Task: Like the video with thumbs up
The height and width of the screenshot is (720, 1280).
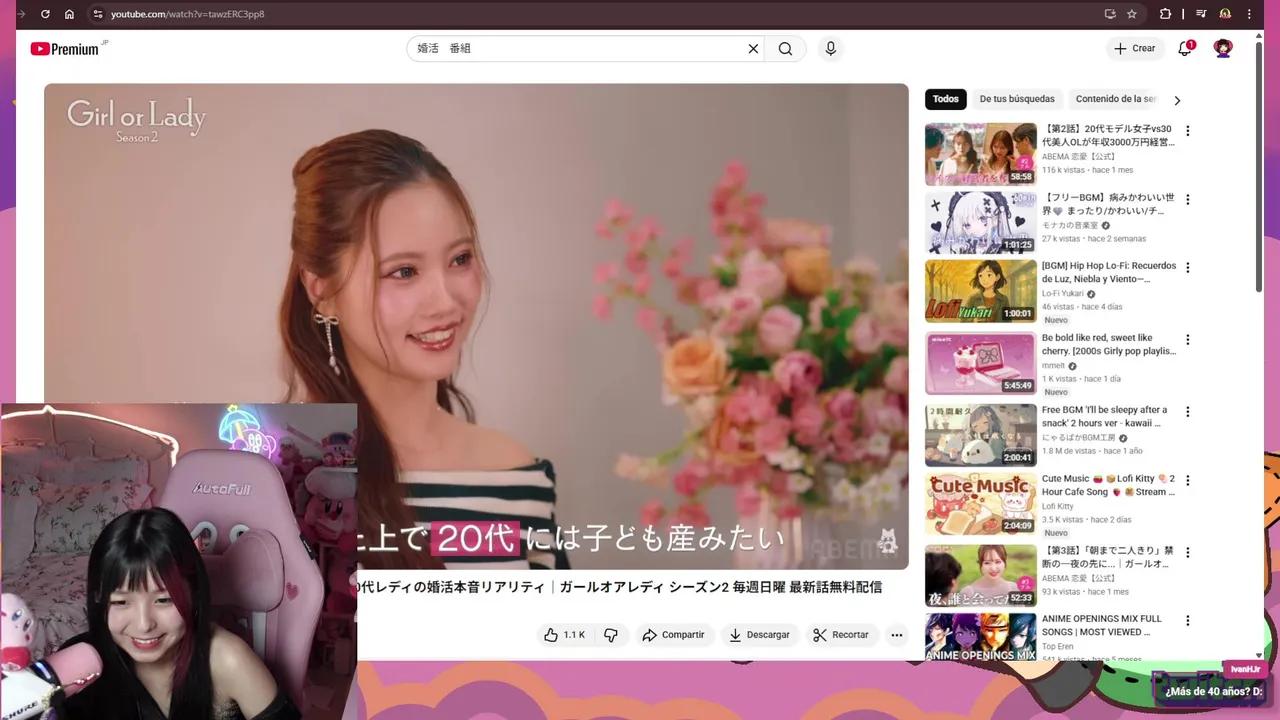Action: pos(564,635)
